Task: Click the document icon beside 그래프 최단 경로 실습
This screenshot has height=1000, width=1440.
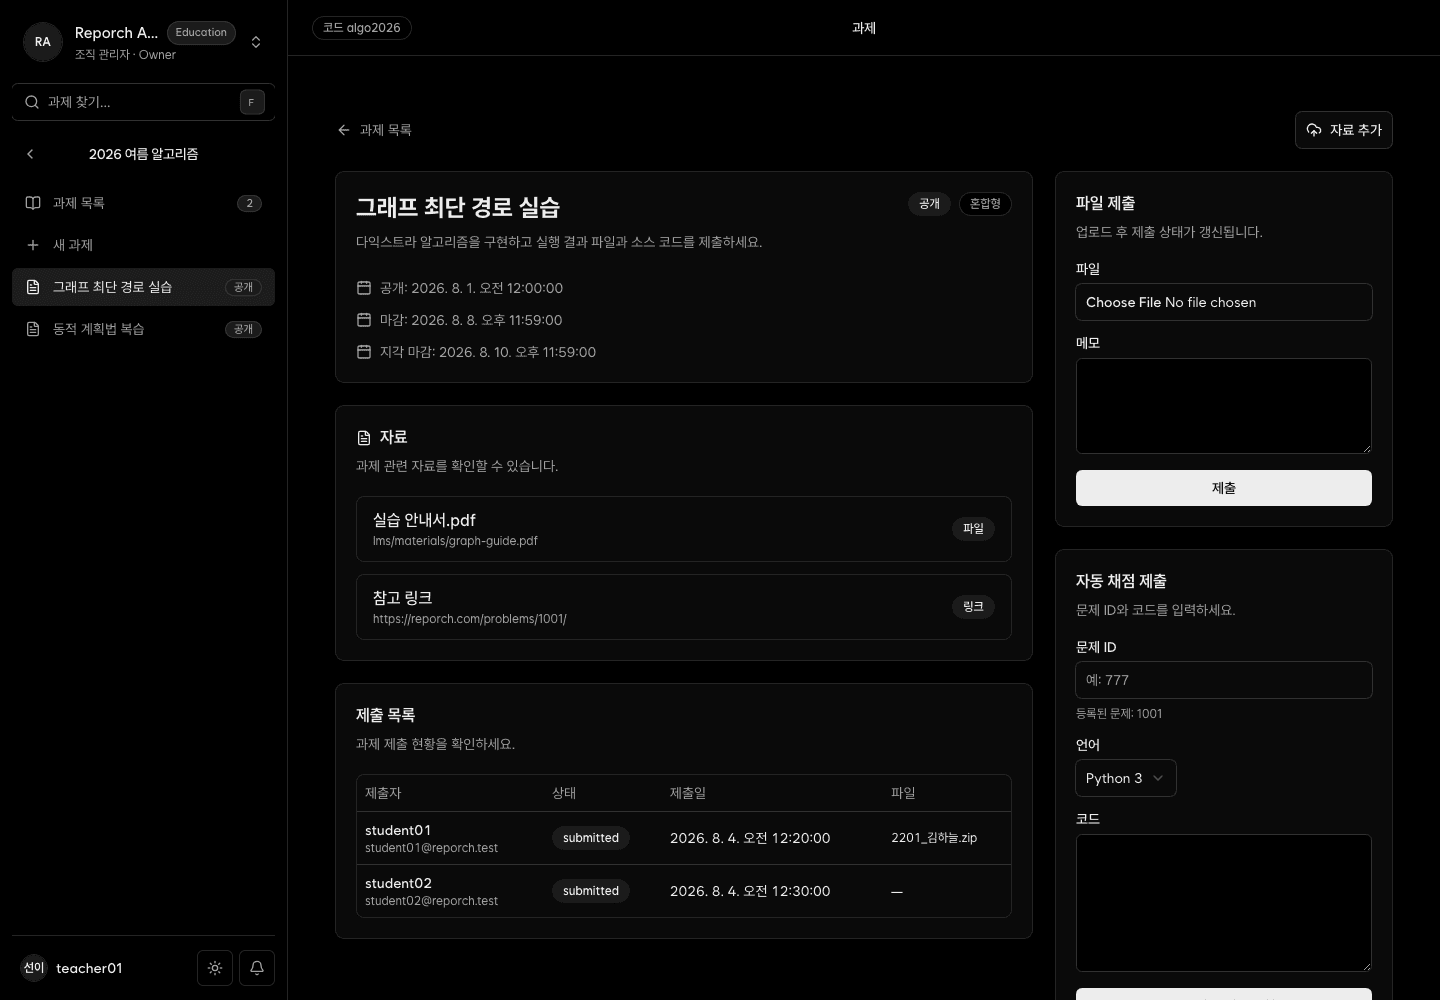Action: [33, 287]
